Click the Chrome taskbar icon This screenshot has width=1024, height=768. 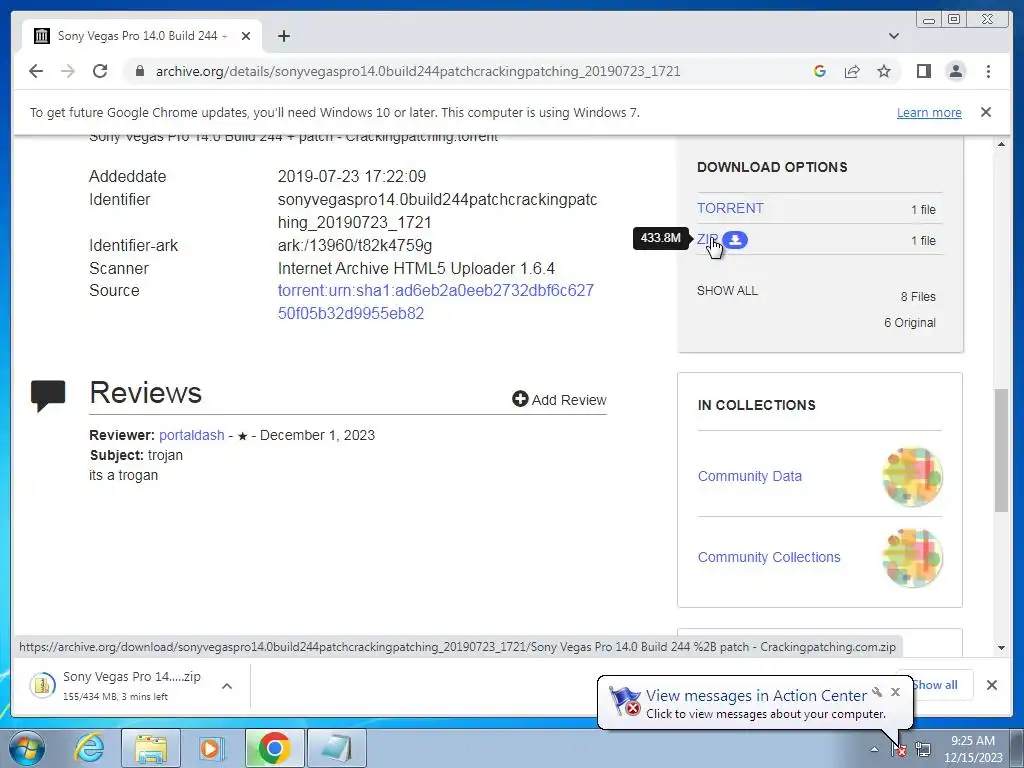coord(274,748)
